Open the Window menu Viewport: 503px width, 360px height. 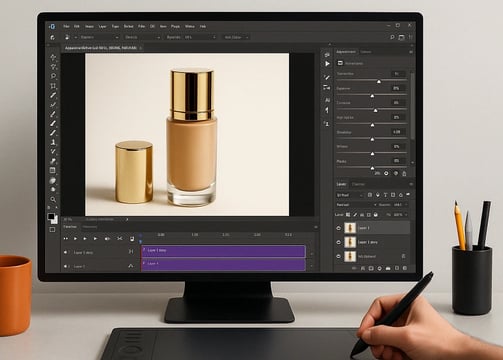pos(190,26)
